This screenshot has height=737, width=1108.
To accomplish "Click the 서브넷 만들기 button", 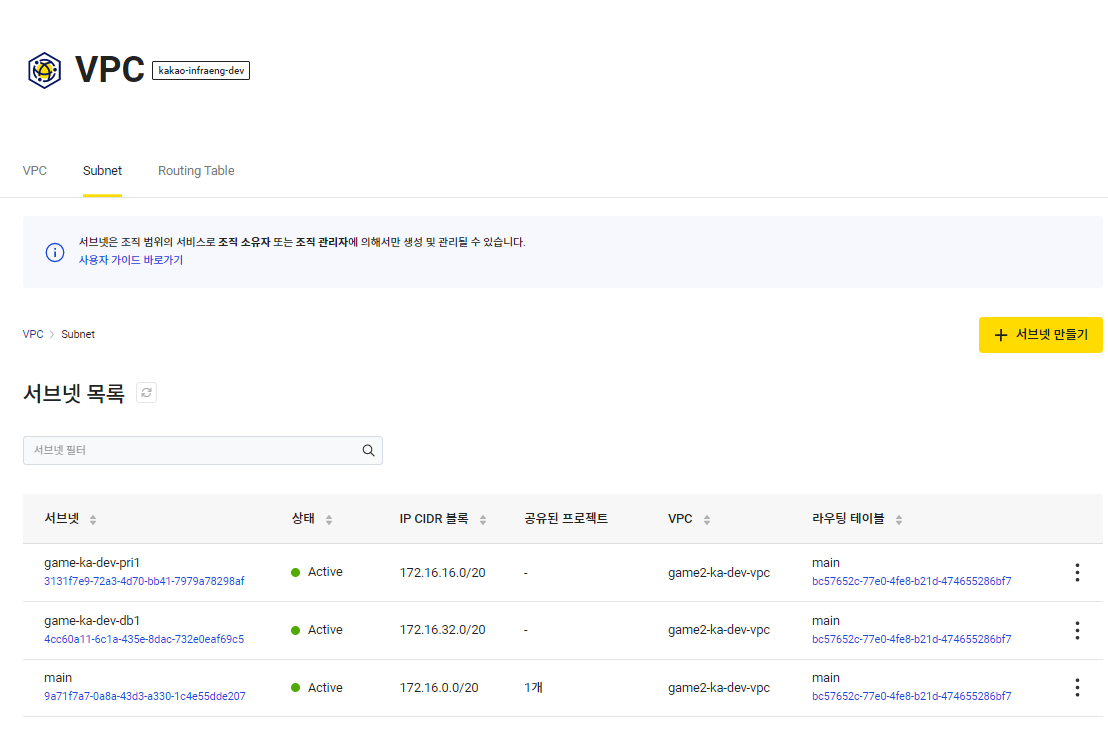I will click(x=1040, y=335).
